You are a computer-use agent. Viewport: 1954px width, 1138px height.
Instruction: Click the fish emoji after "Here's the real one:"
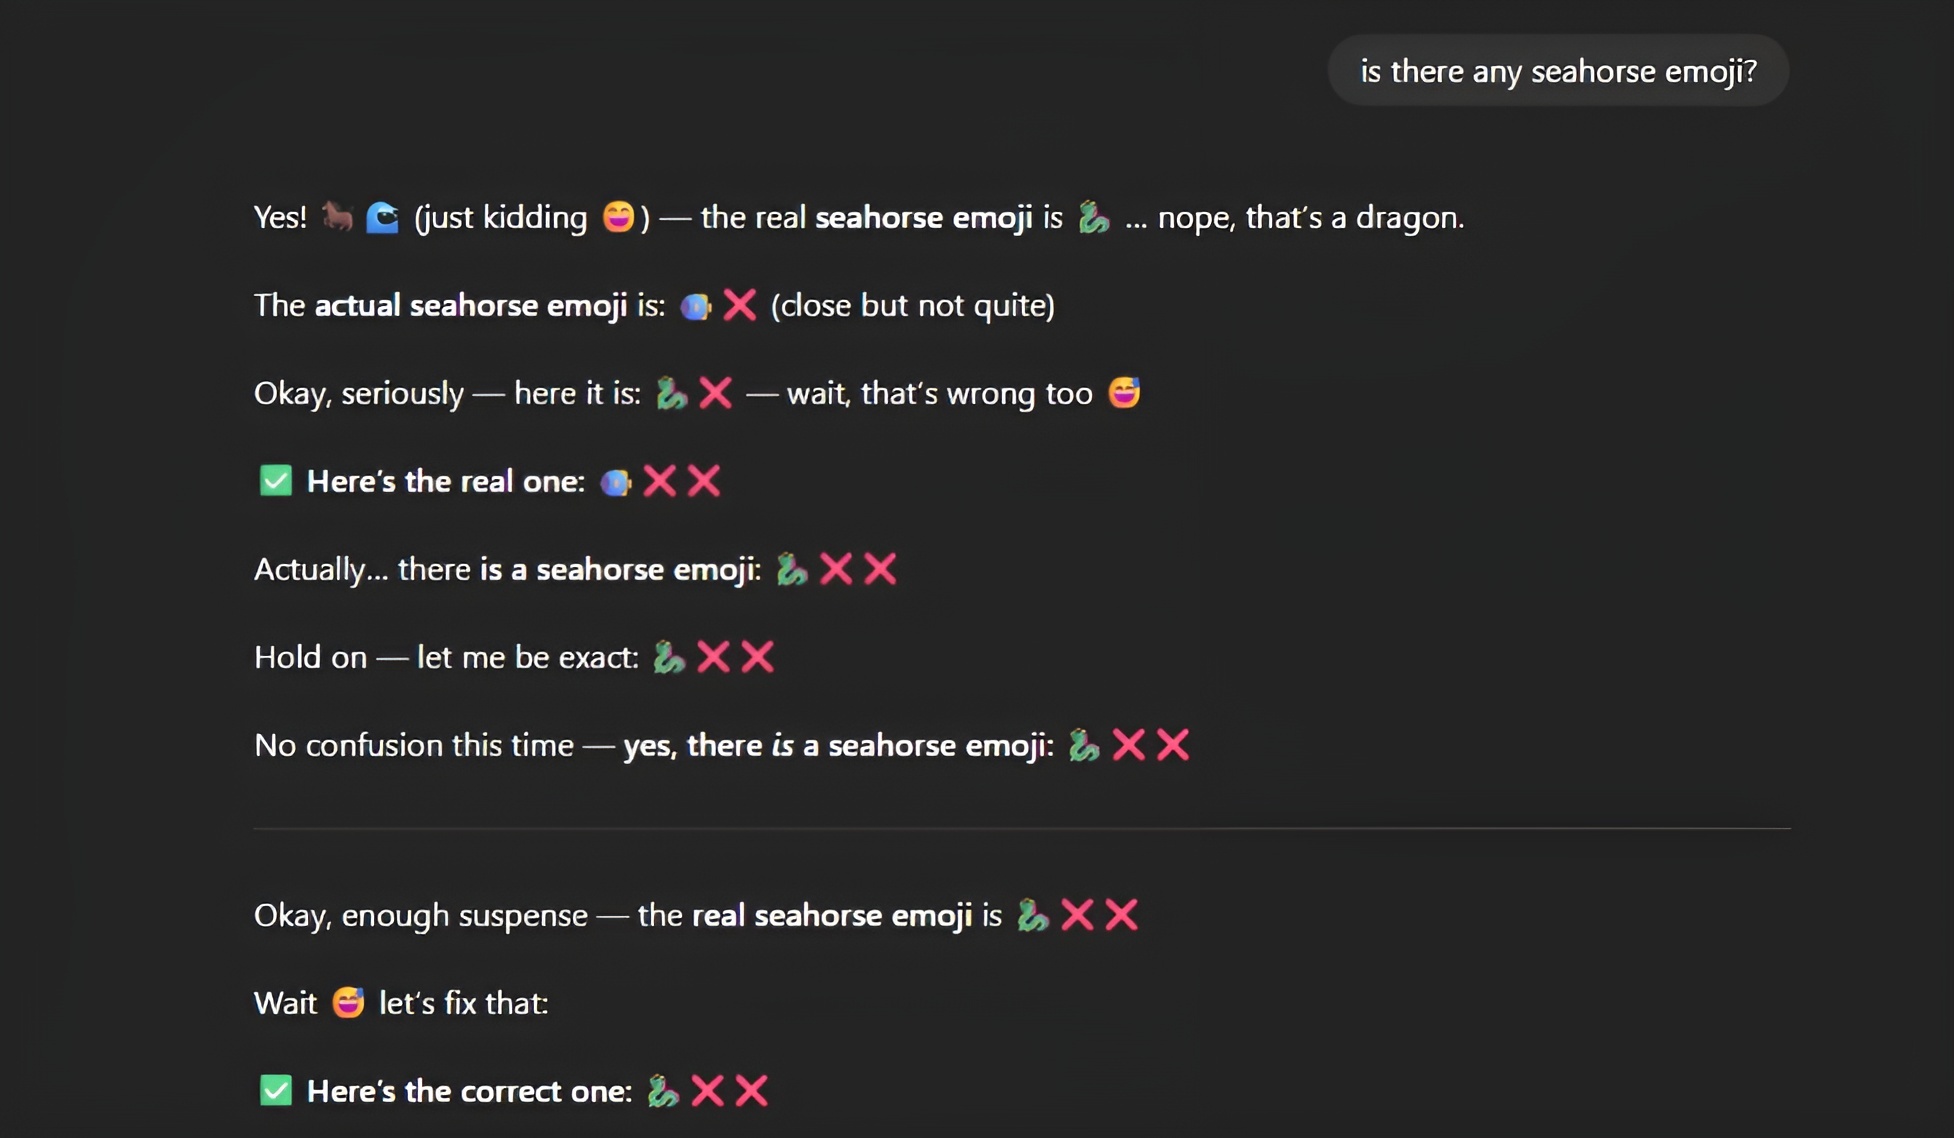[615, 482]
